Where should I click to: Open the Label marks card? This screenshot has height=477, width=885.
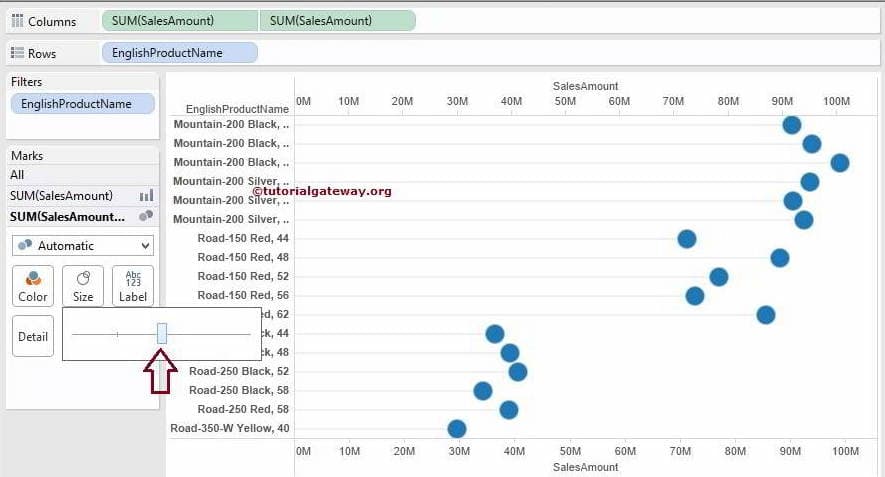point(133,286)
